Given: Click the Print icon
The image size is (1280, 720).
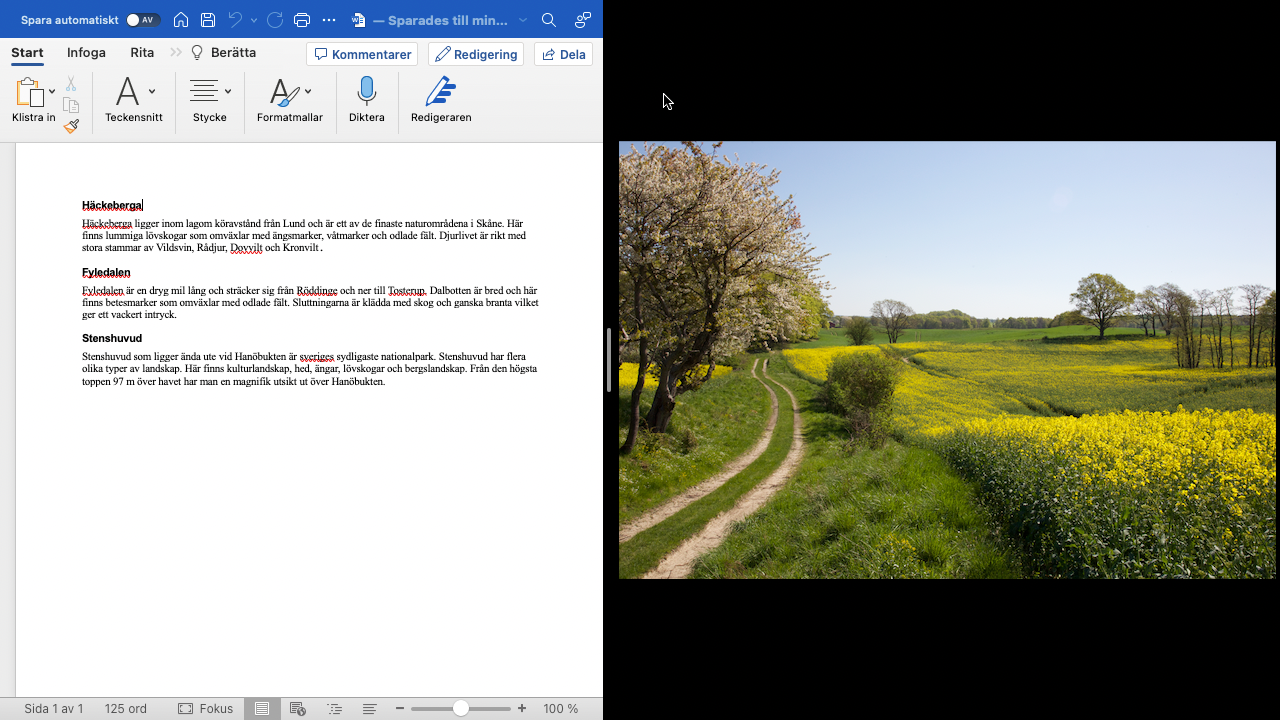Looking at the screenshot, I should (302, 20).
